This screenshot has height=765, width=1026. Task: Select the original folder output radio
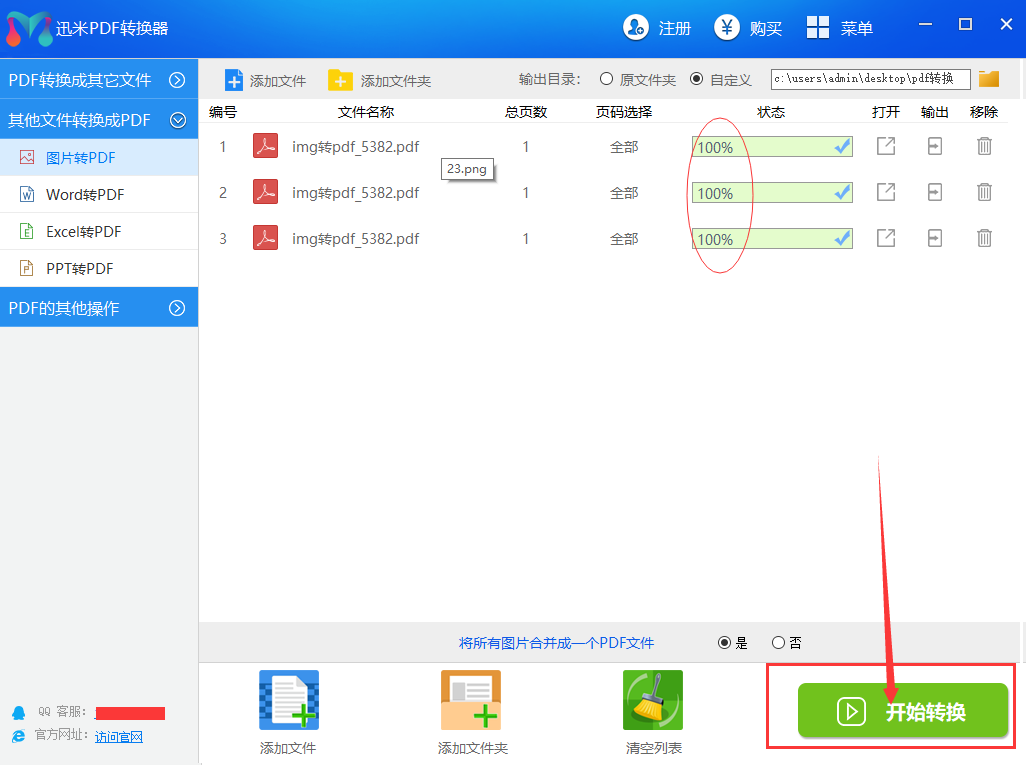coord(606,79)
